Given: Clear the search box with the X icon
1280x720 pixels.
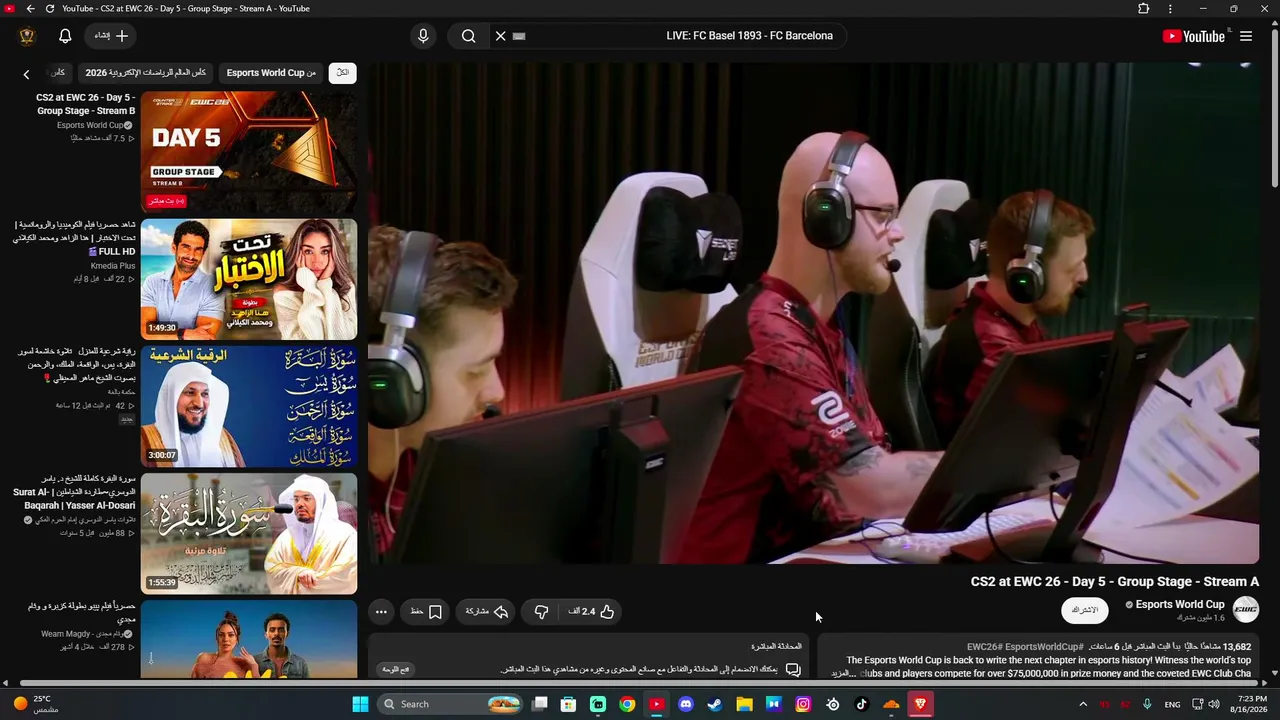Looking at the screenshot, I should point(501,36).
